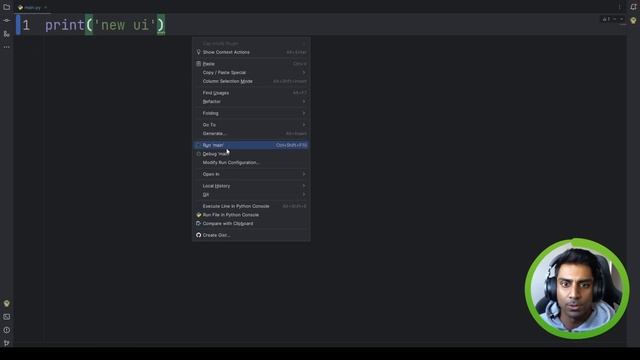Expand the Git submenu
The height and width of the screenshot is (360, 640).
[x=251, y=195]
